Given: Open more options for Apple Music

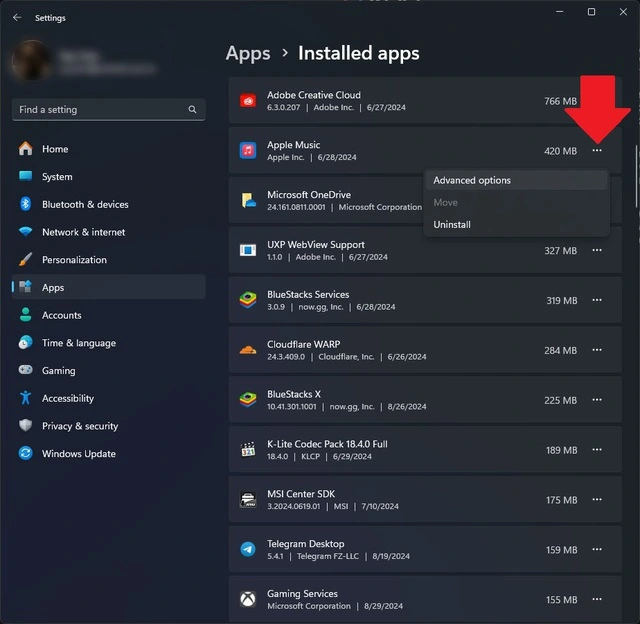Looking at the screenshot, I should (x=597, y=151).
